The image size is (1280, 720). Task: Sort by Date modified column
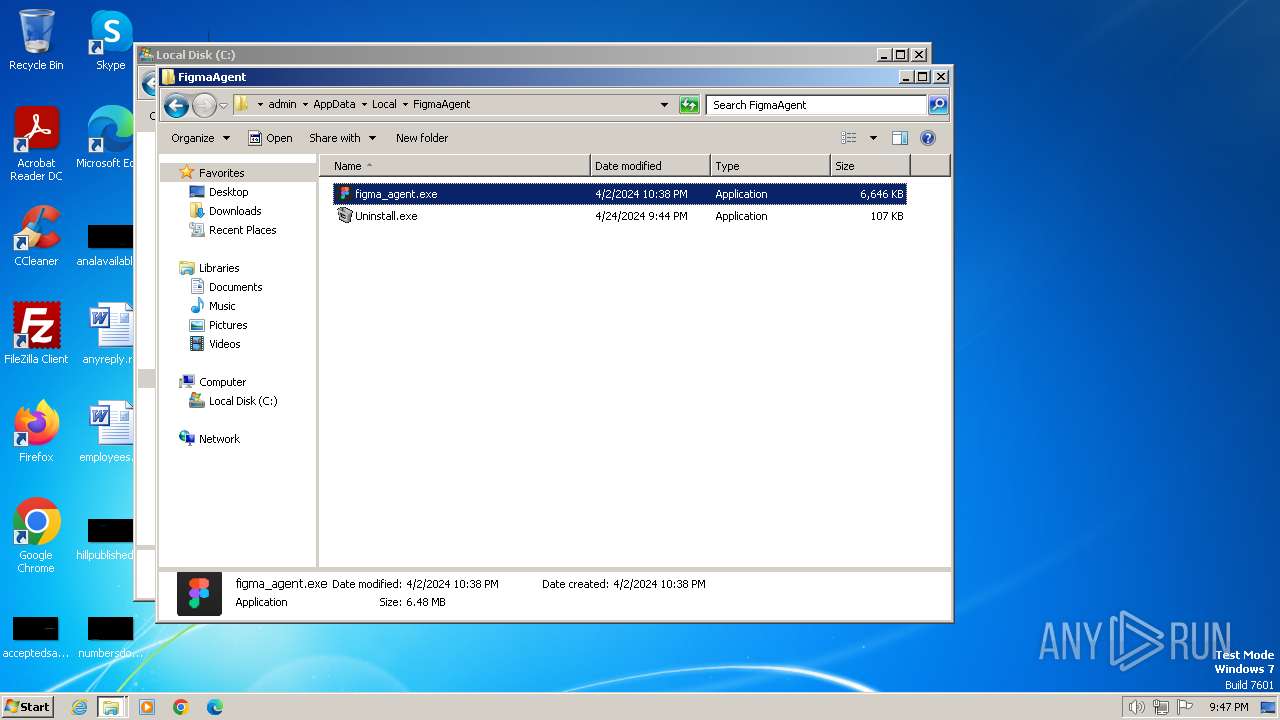(650, 166)
